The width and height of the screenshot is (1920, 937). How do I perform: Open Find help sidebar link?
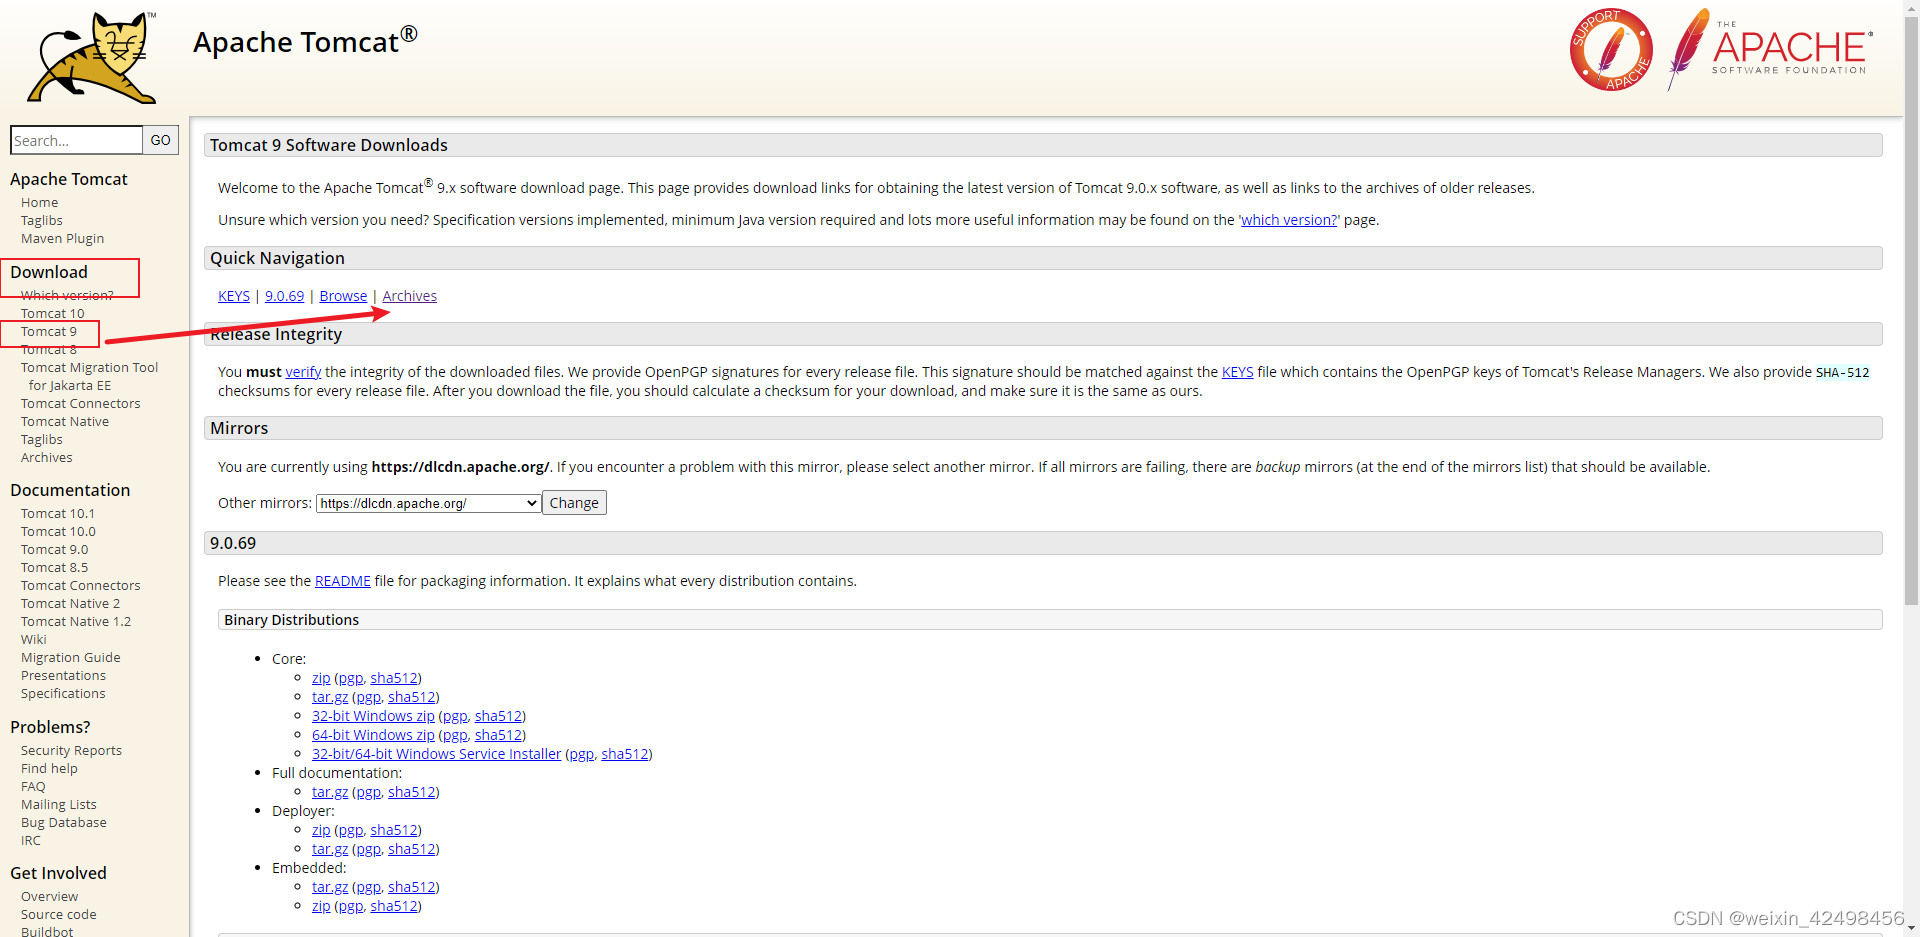click(49, 768)
